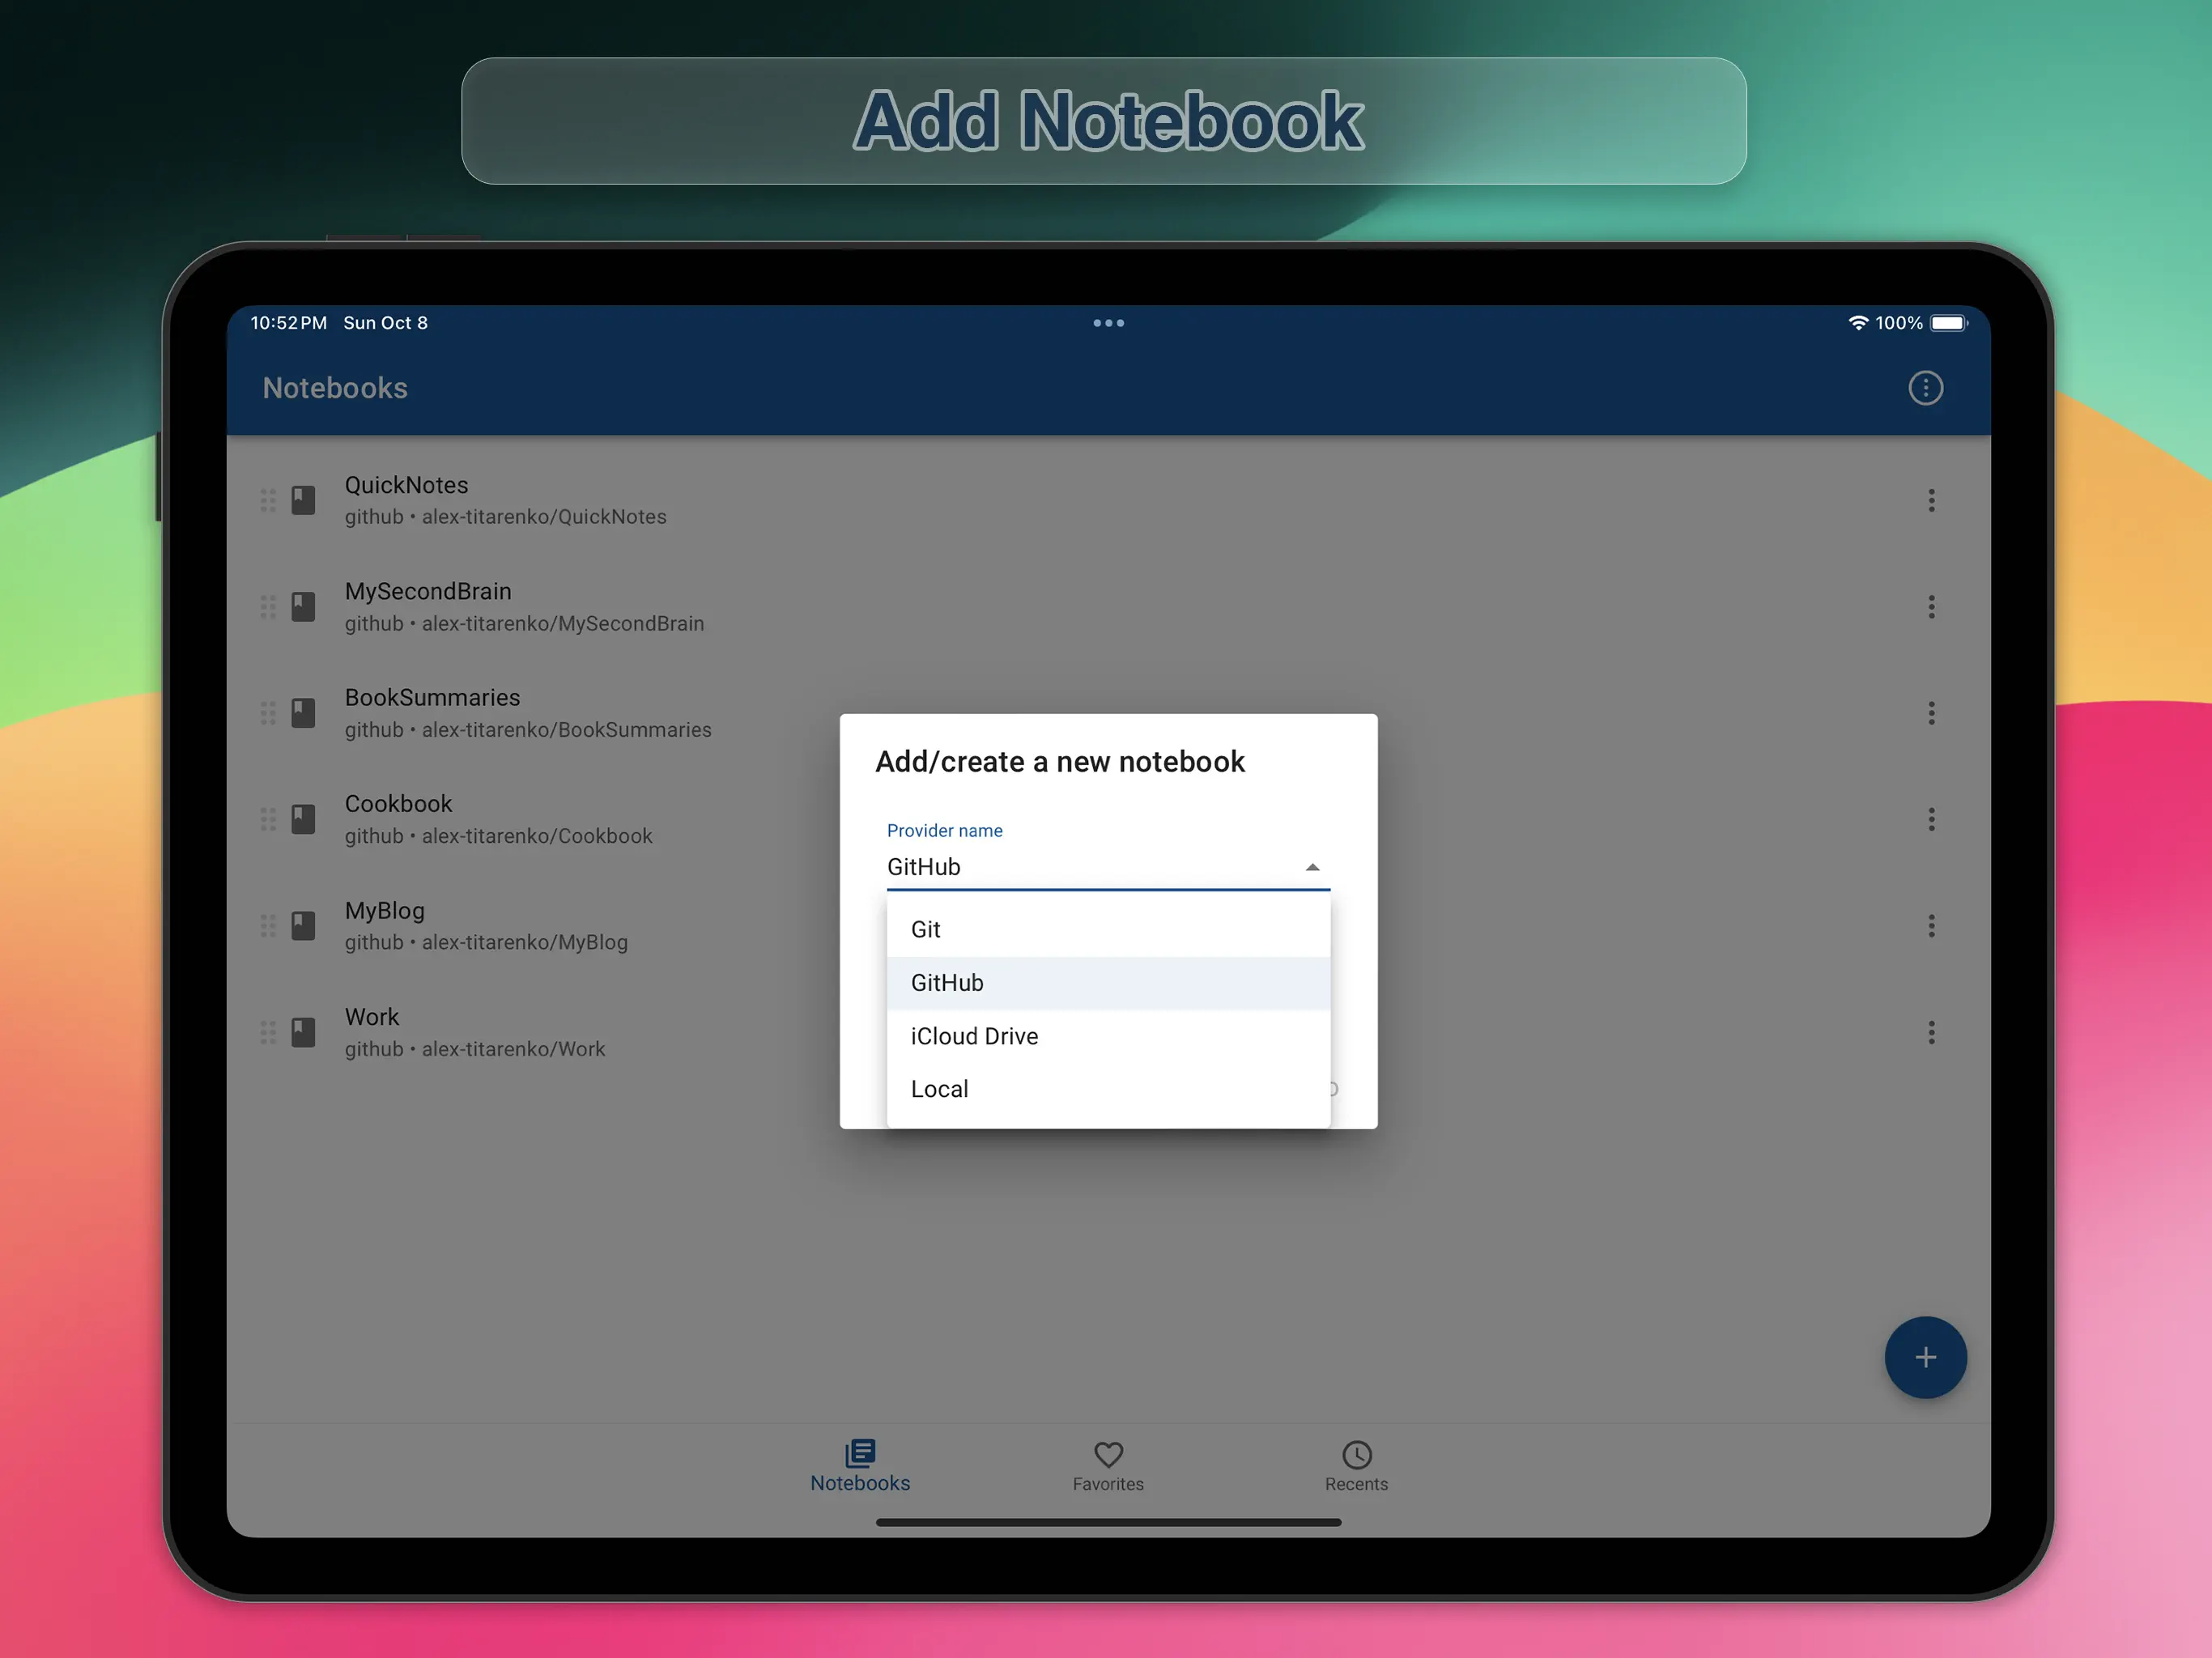This screenshot has width=2212, height=1658.
Task: Click the Cookbook notebook book icon
Action: (x=303, y=819)
